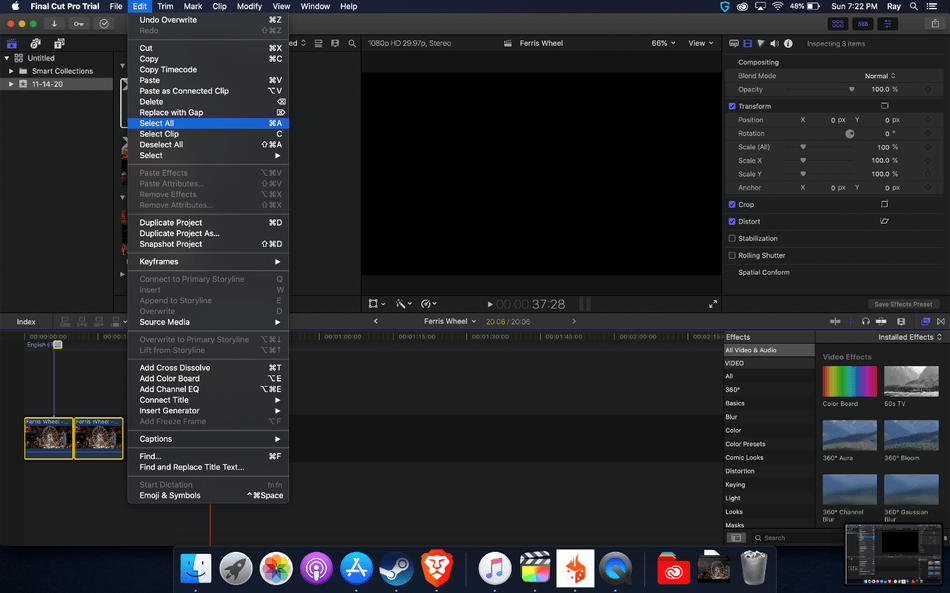The width and height of the screenshot is (950, 593).
Task: Toggle the Position keyframe diamond
Action: click(928, 120)
